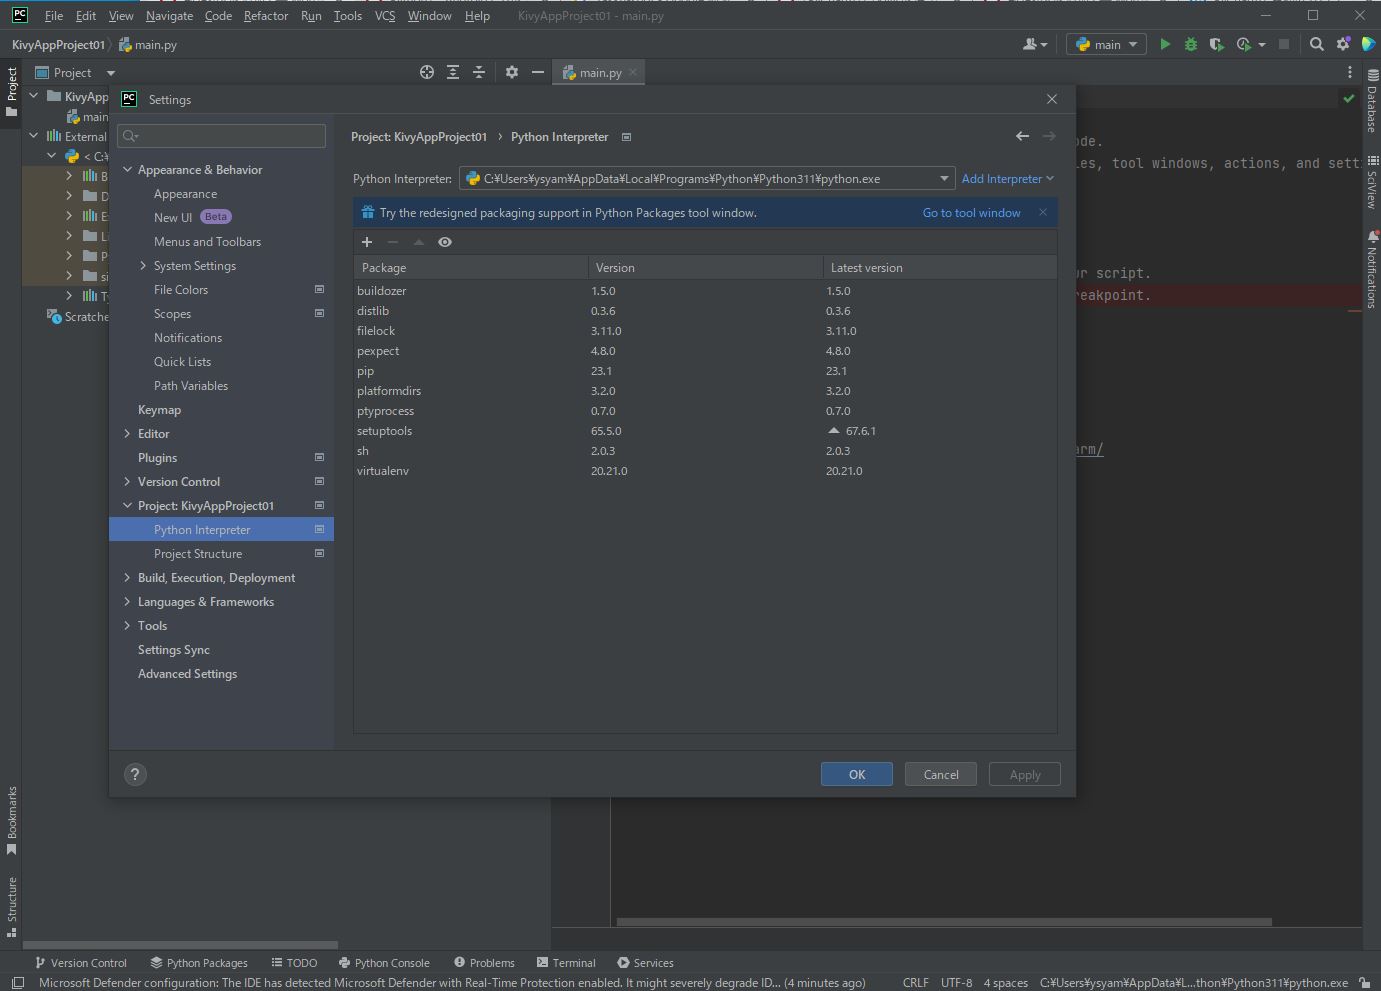Toggle the show early releases eye icon
The width and height of the screenshot is (1381, 991).
pyautogui.click(x=445, y=242)
